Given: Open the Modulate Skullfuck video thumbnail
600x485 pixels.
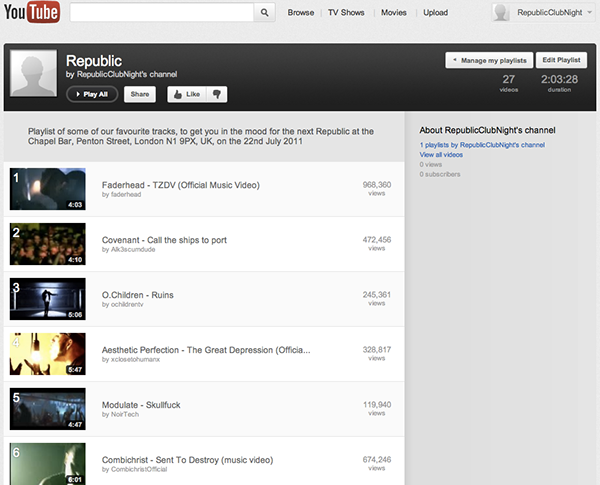Looking at the screenshot, I should tap(48, 409).
